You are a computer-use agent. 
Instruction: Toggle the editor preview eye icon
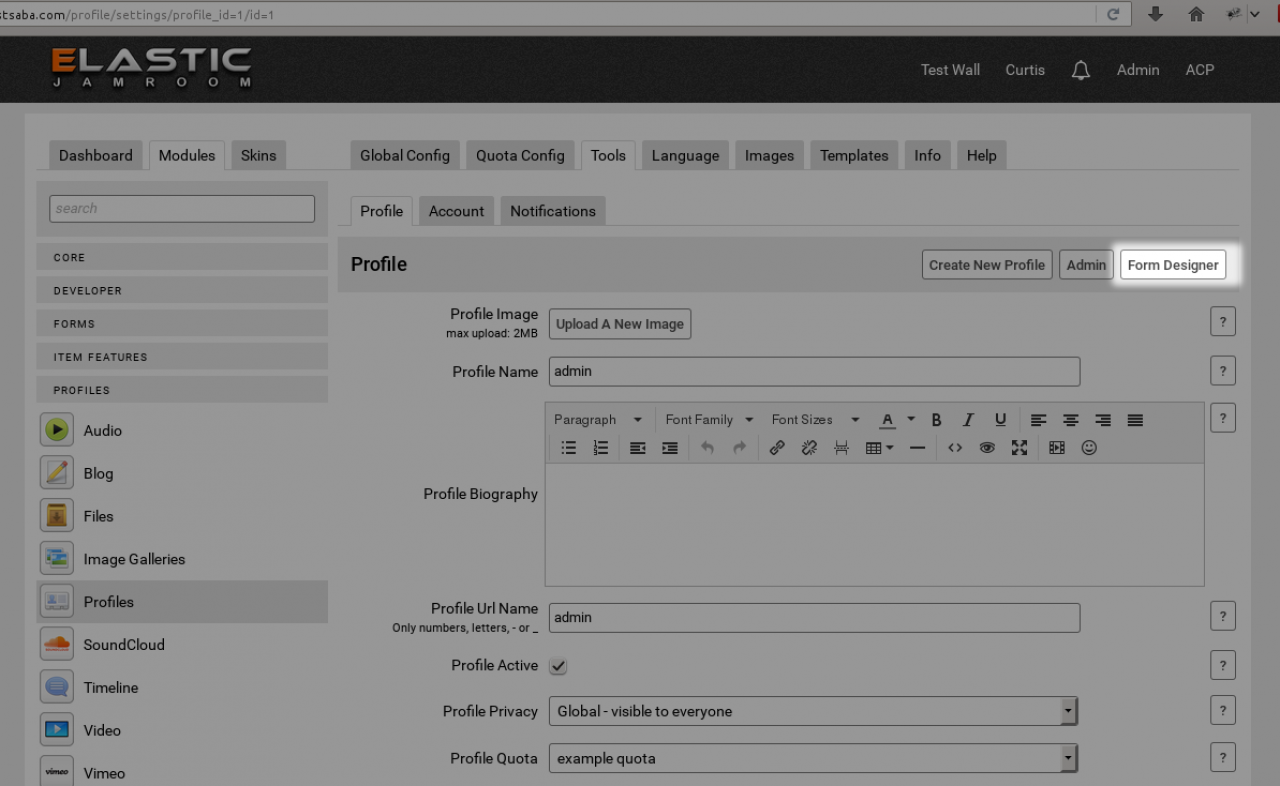point(987,448)
